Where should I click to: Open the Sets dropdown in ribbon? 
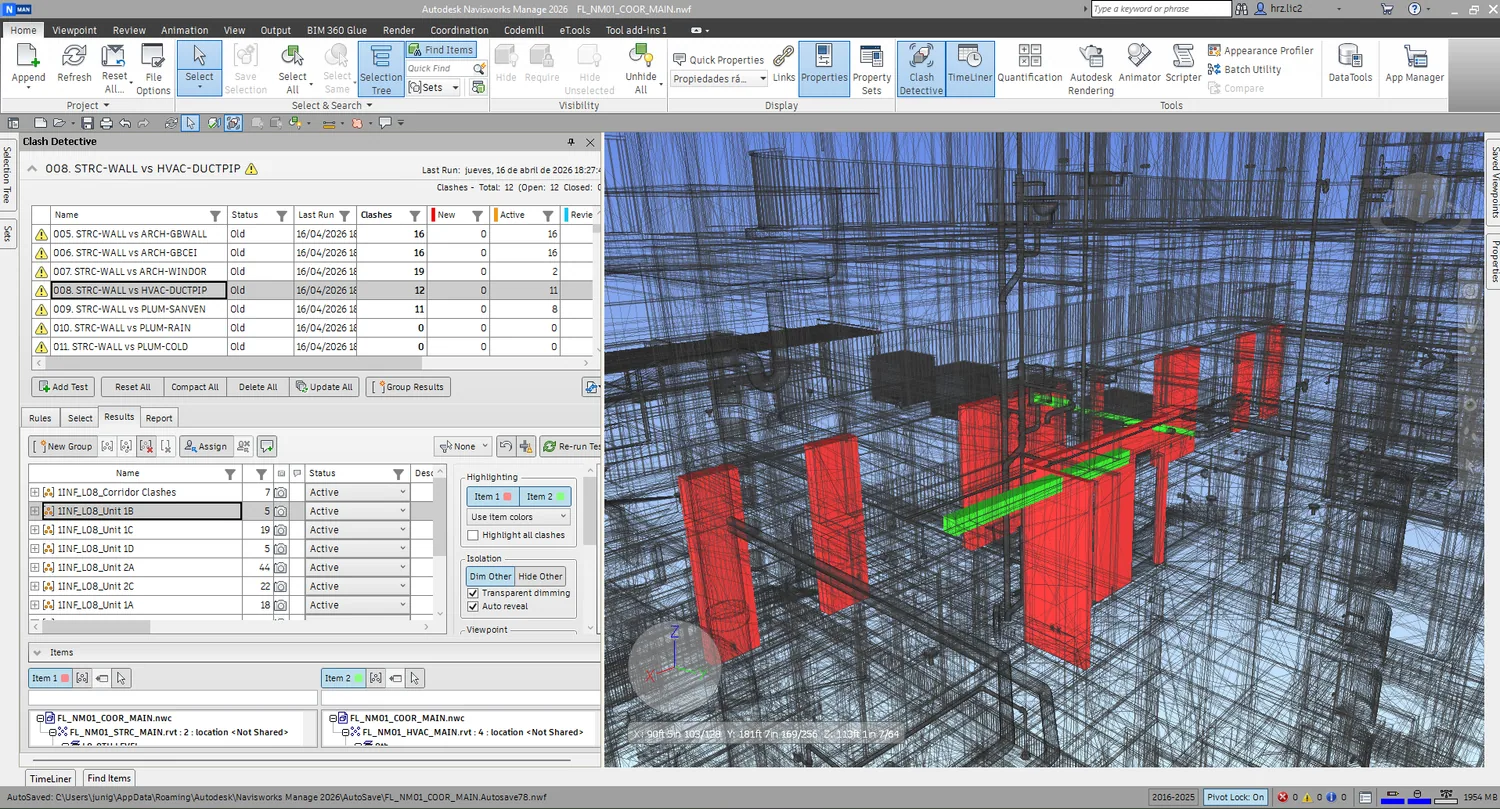(x=433, y=87)
